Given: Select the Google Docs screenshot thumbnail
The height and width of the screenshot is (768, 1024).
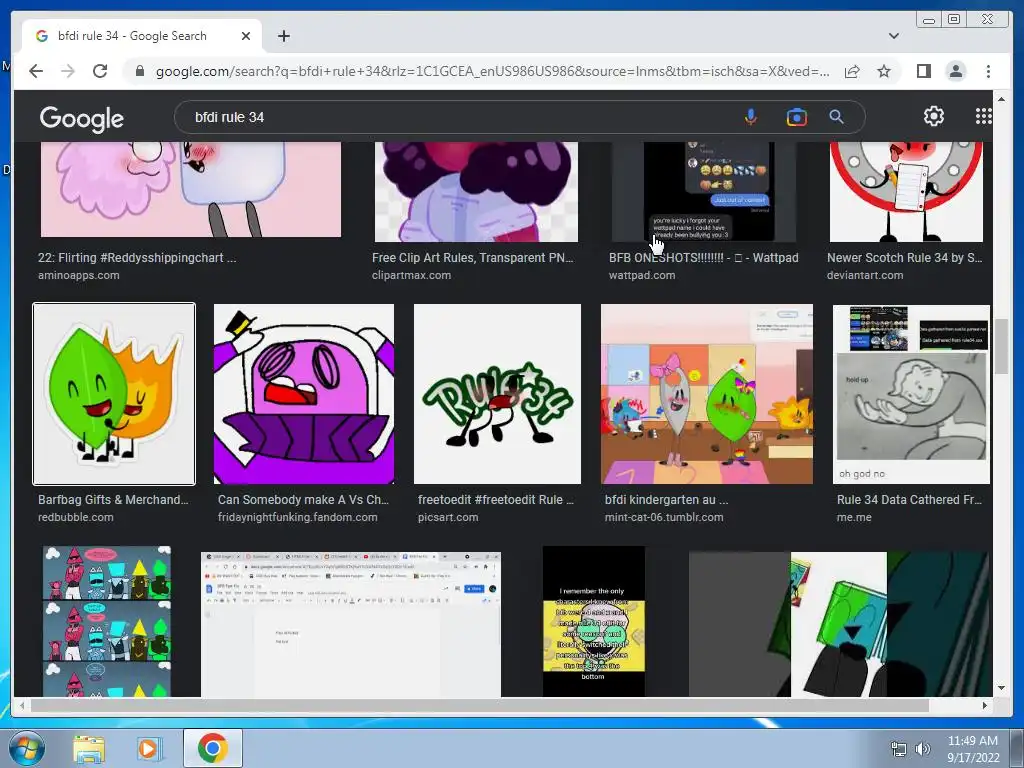Looking at the screenshot, I should pos(351,624).
